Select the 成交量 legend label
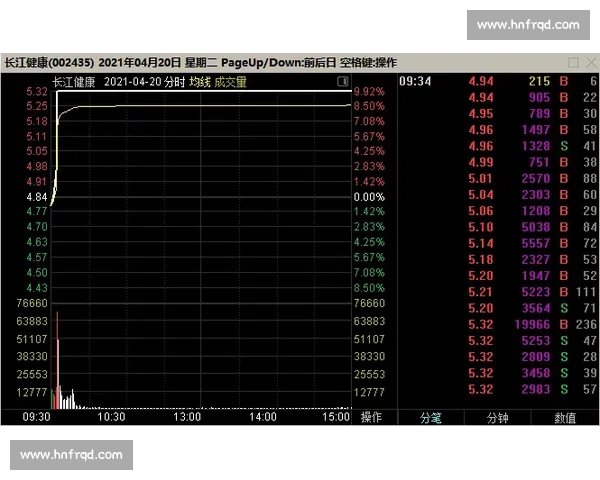The image size is (600, 480). pos(230,82)
